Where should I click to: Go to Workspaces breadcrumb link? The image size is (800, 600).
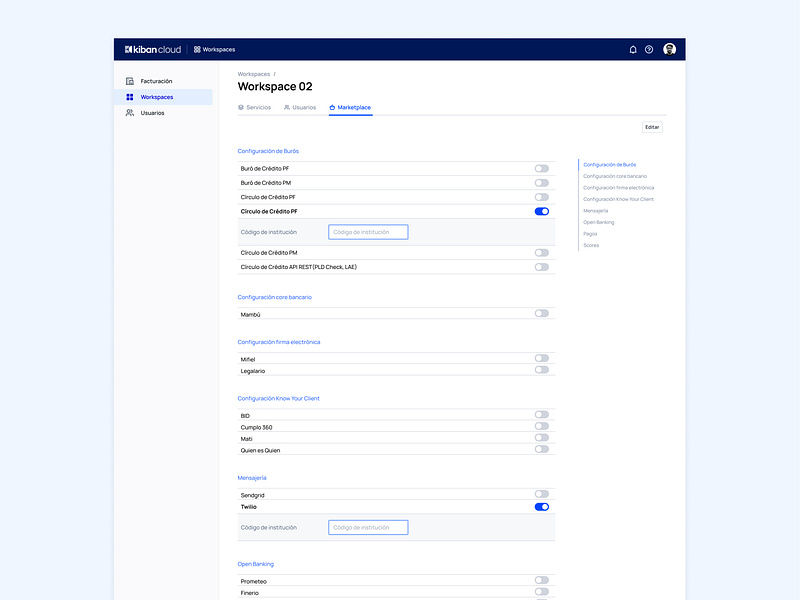(x=254, y=74)
